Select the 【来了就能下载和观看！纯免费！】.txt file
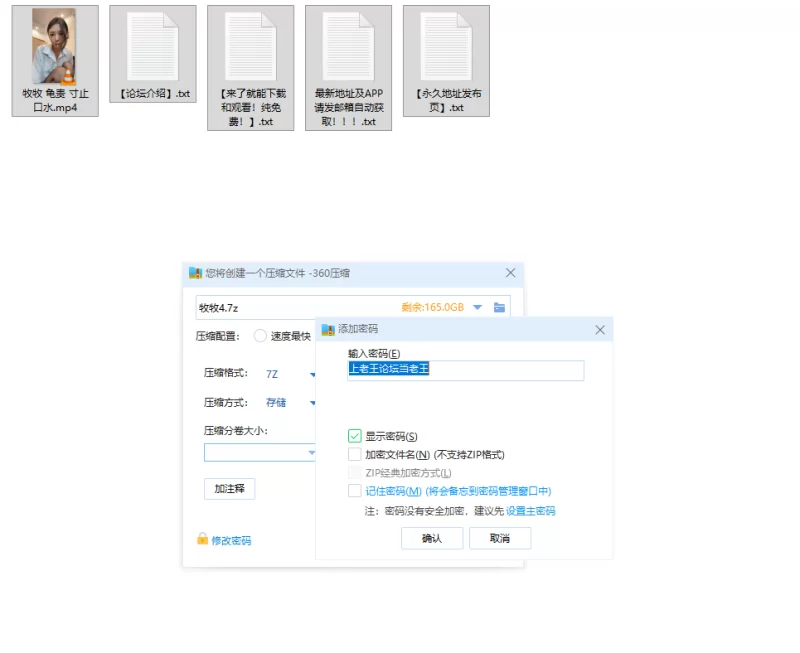This screenshot has height=653, width=800. click(251, 68)
